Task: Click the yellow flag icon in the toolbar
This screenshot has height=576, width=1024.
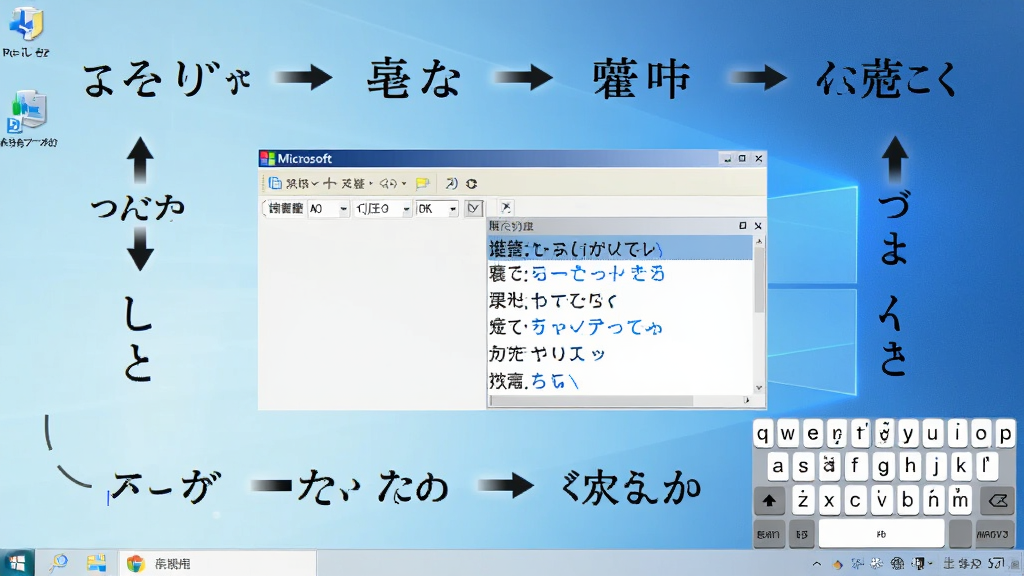Action: tap(423, 184)
